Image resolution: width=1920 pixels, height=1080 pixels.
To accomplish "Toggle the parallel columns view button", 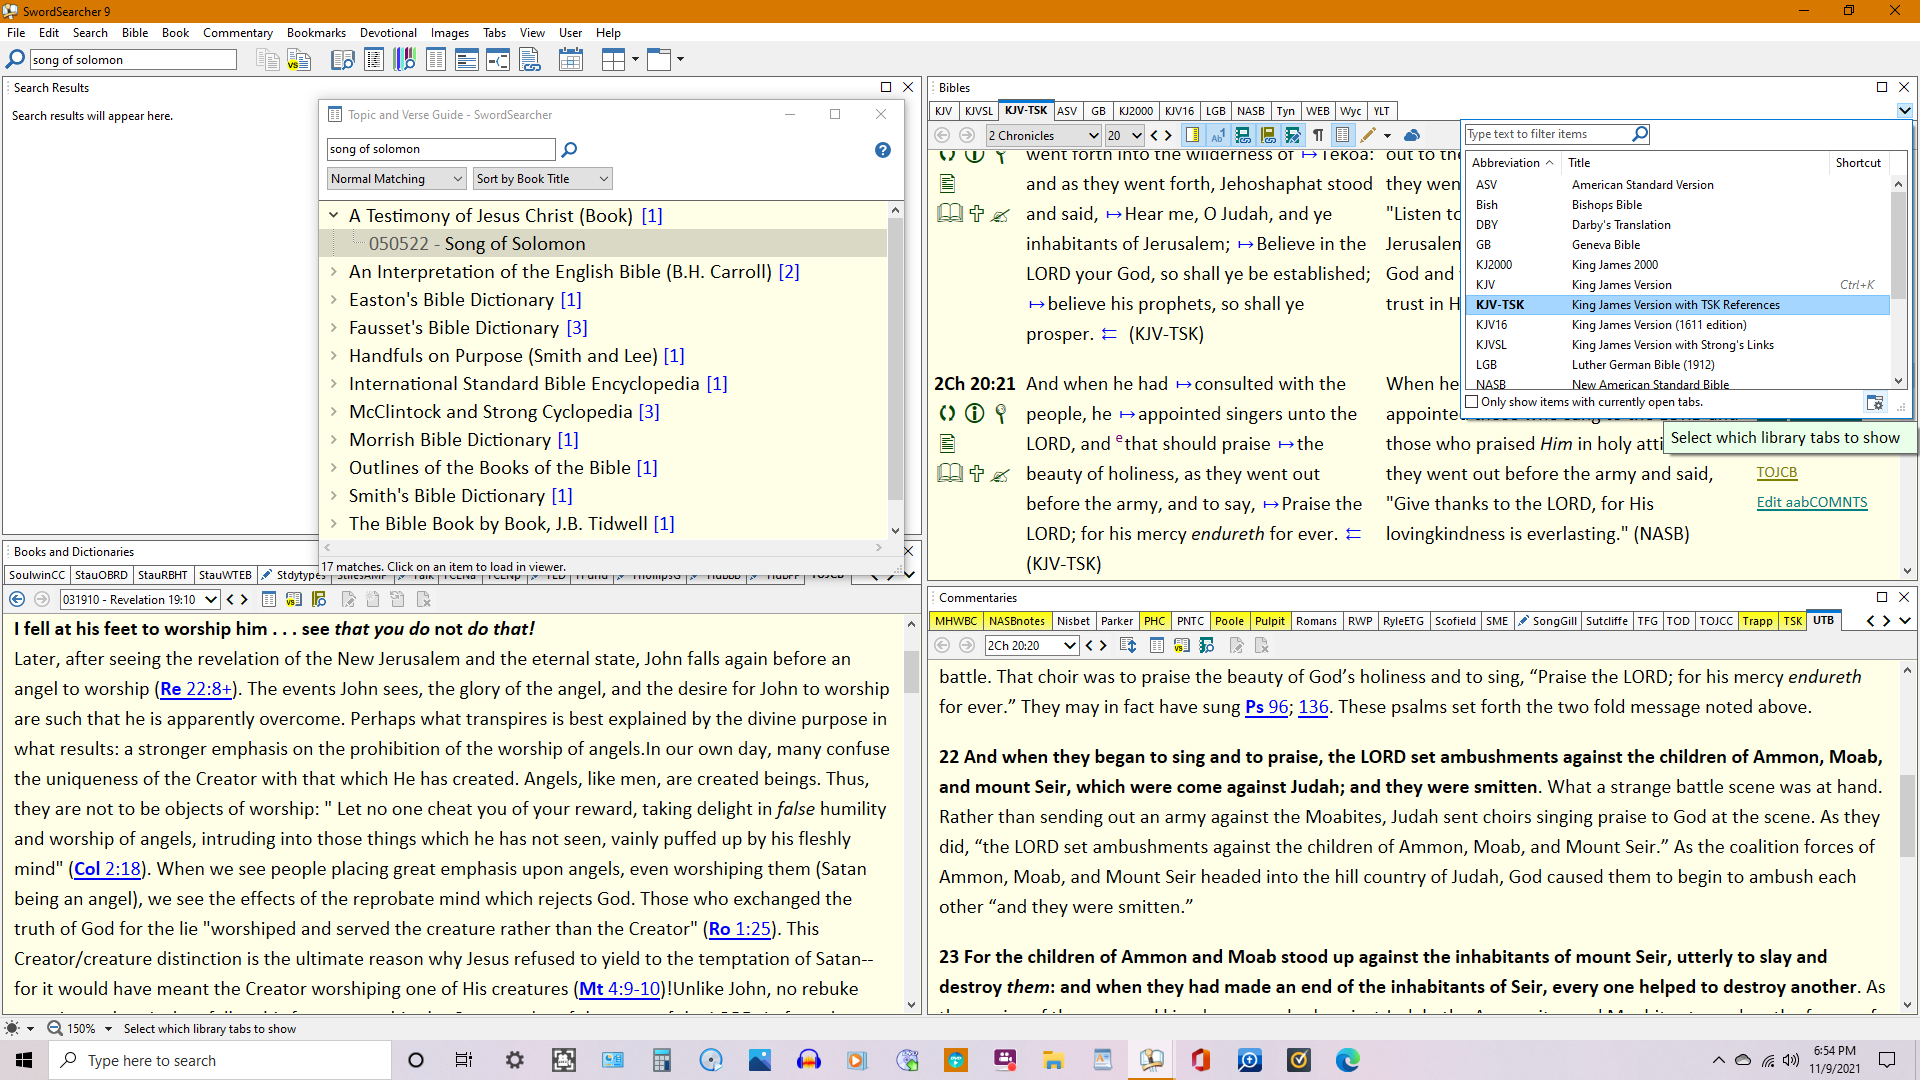I will (x=1342, y=135).
